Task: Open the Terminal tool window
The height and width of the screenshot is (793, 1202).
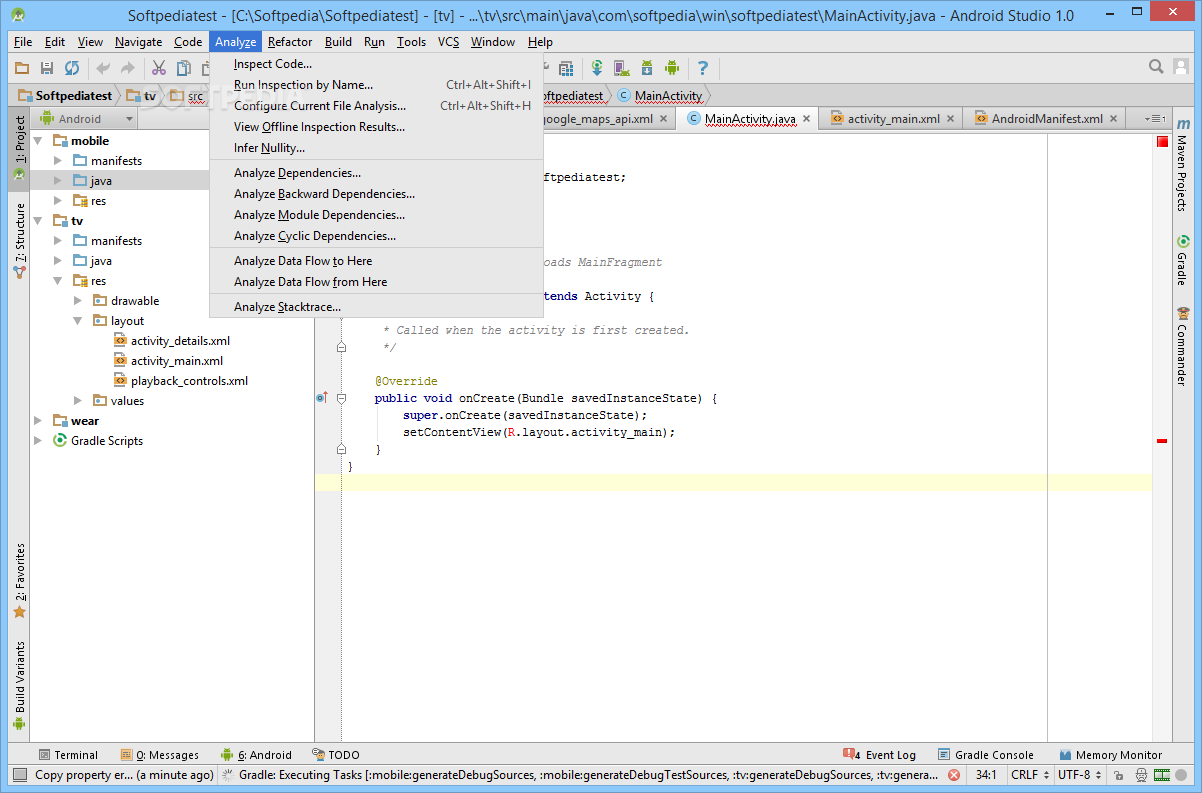Action: (x=68, y=755)
